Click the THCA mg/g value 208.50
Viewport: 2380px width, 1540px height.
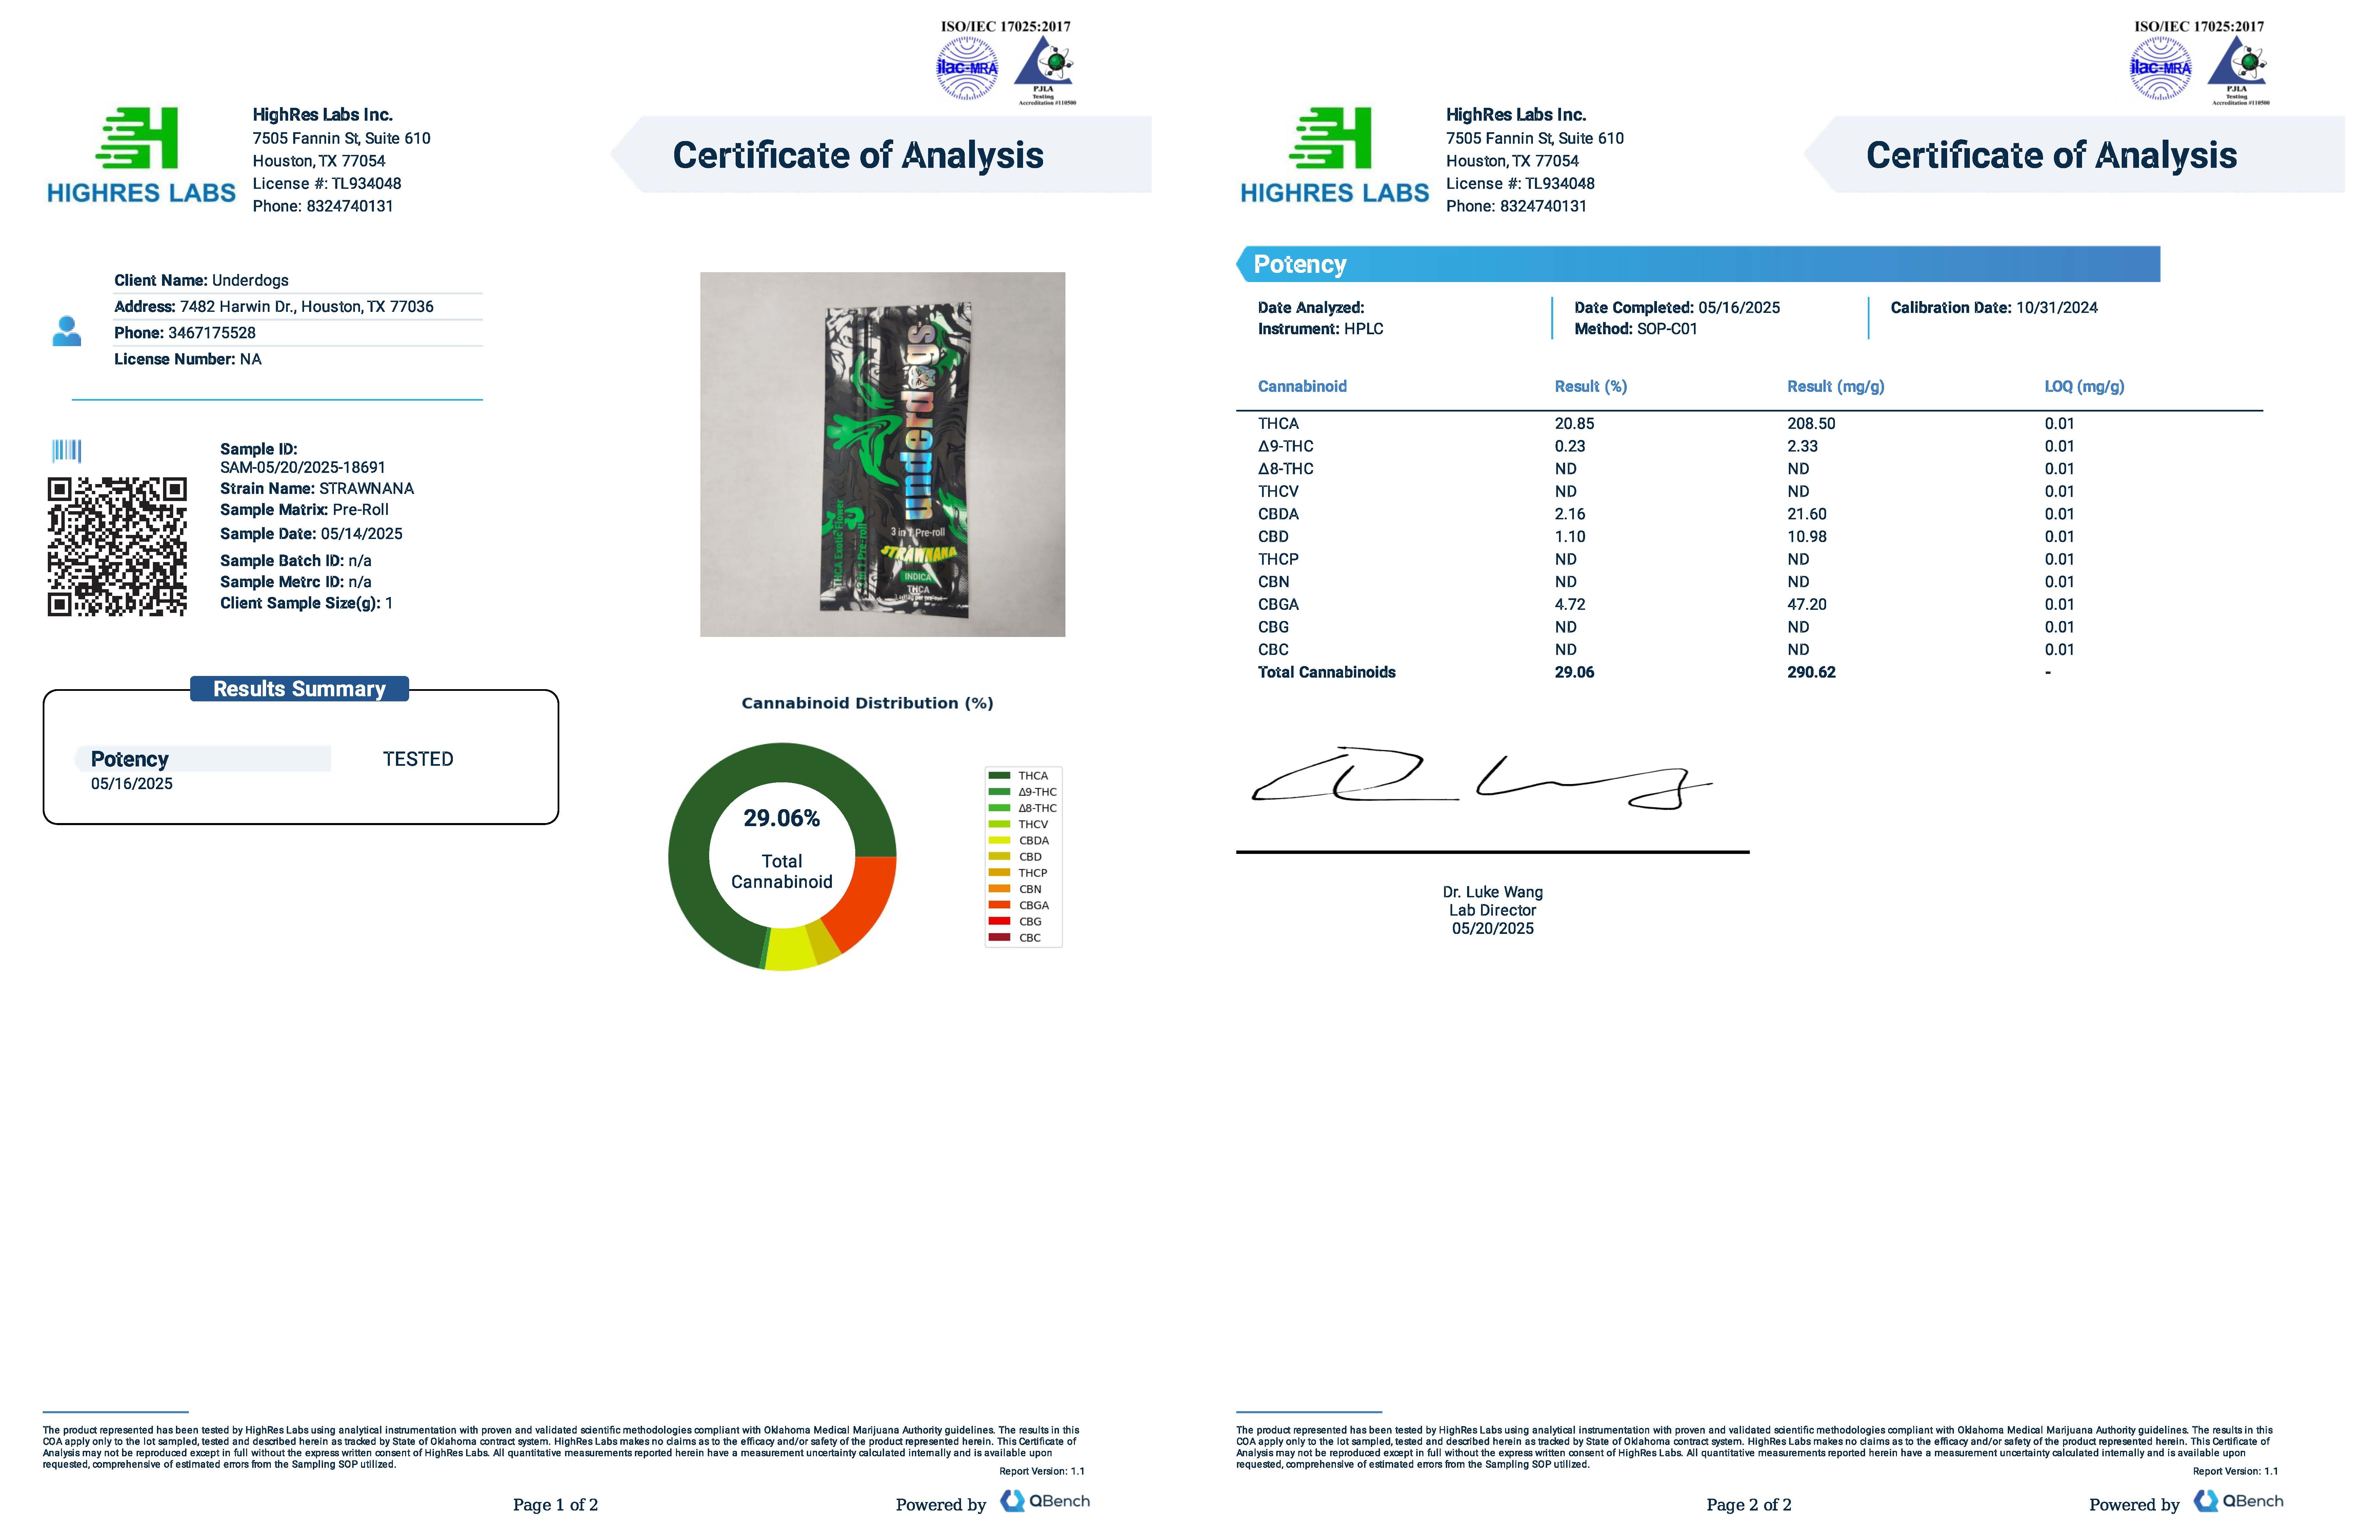(x=1811, y=424)
